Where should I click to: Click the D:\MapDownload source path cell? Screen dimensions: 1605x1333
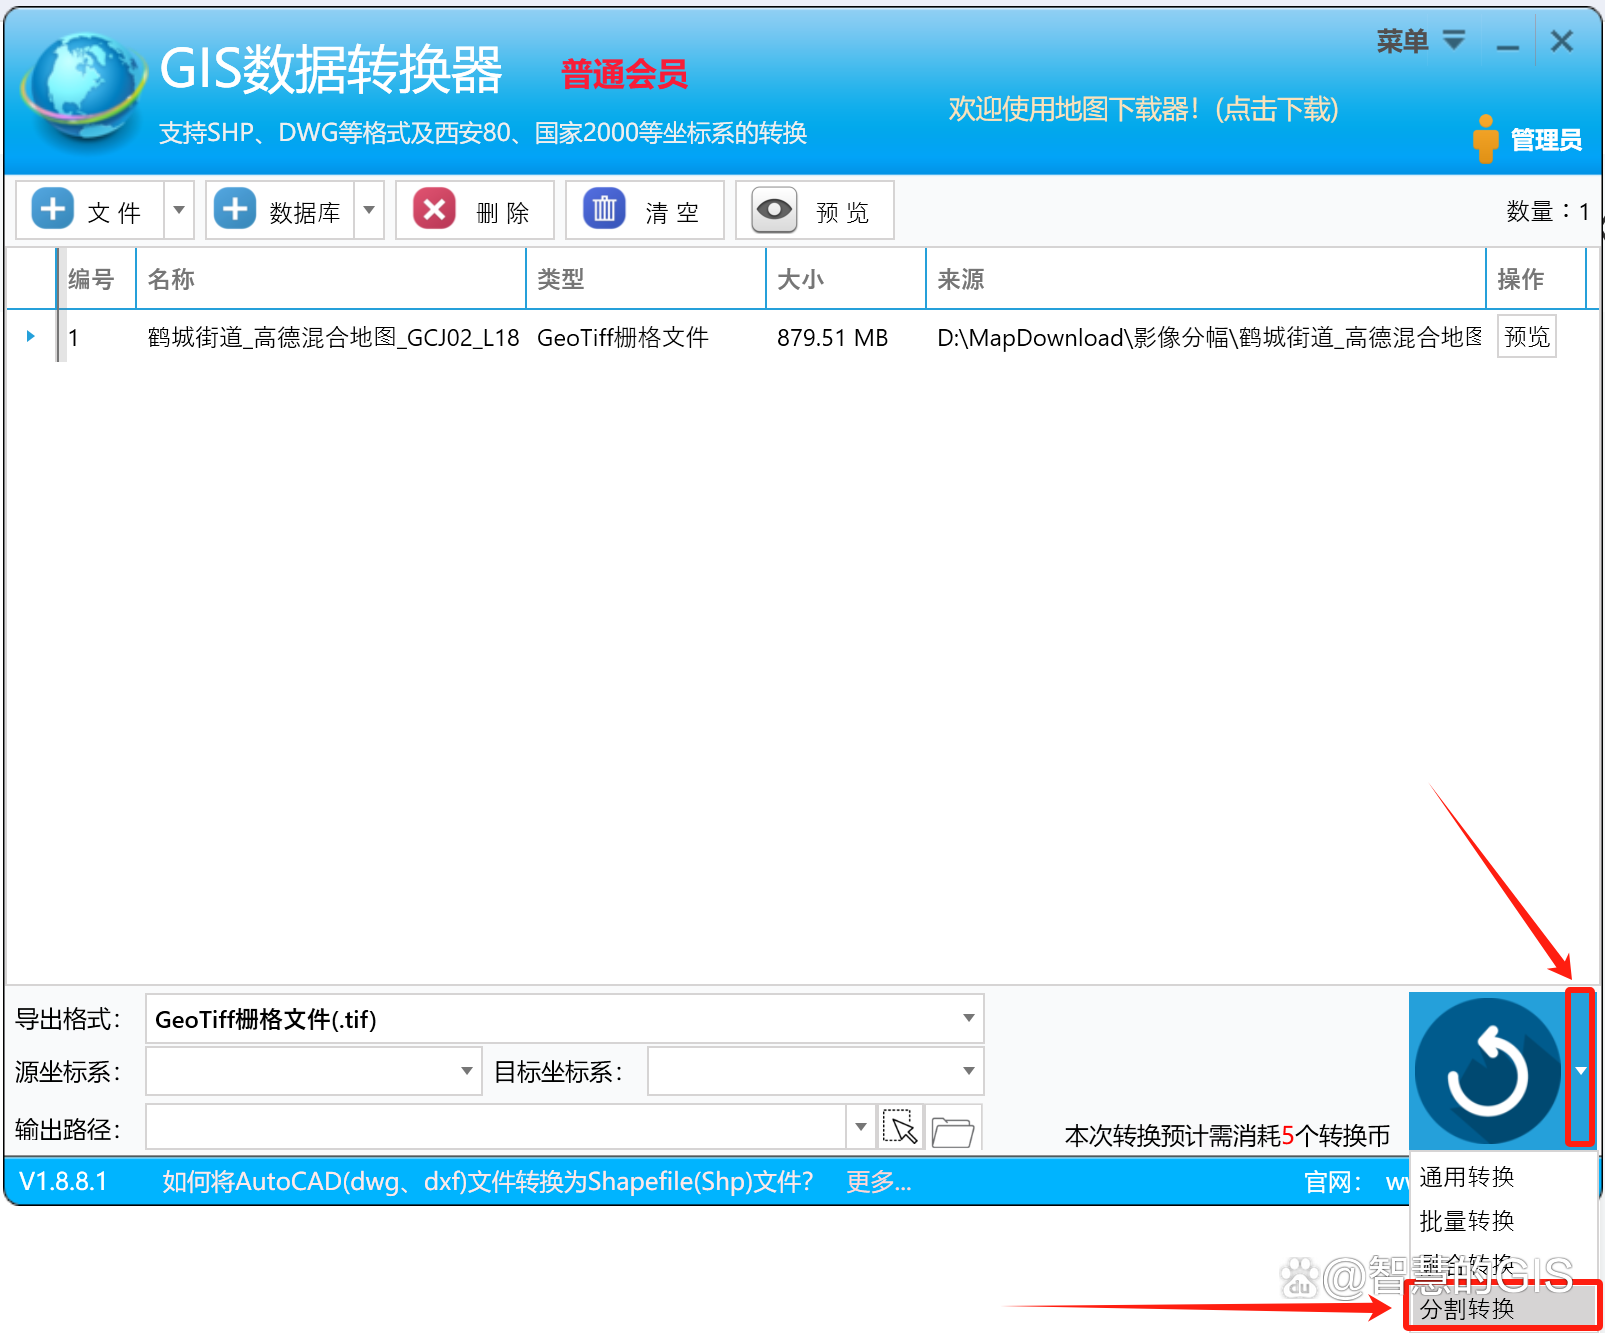(x=1208, y=338)
